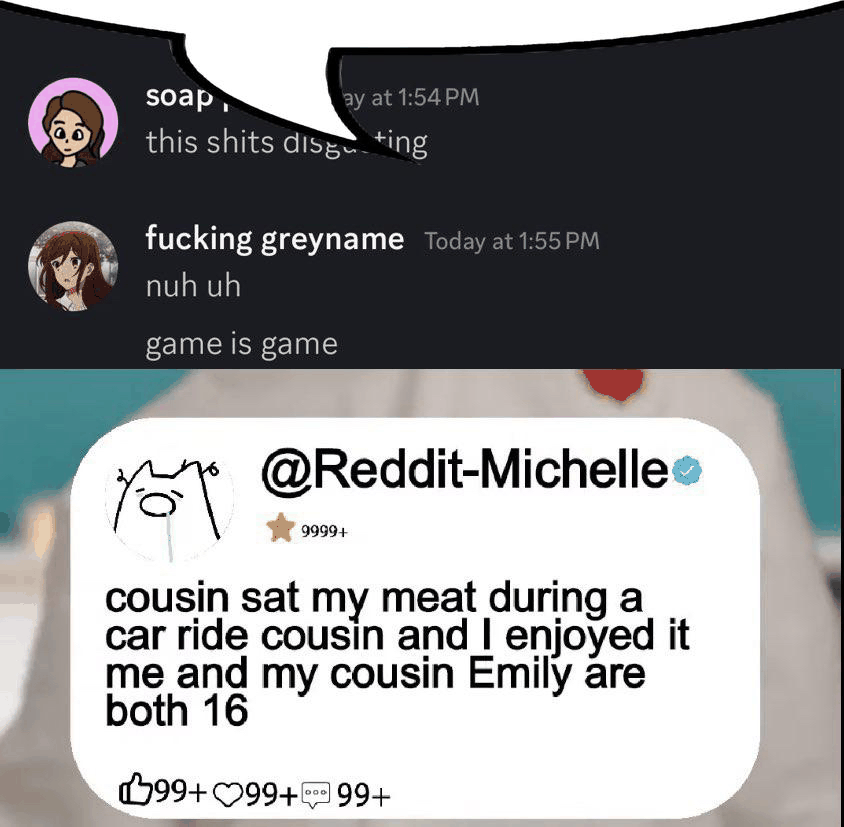844x827 pixels.
Task: Click the brown star karma icon
Action: 280,528
